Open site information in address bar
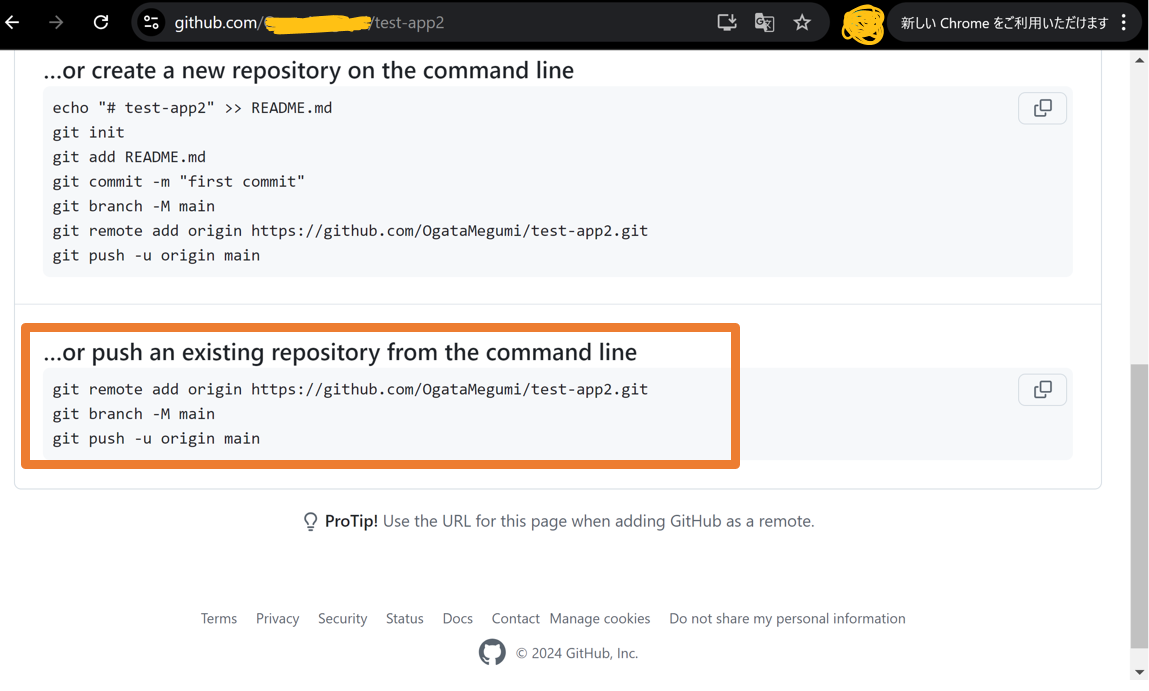 [152, 22]
